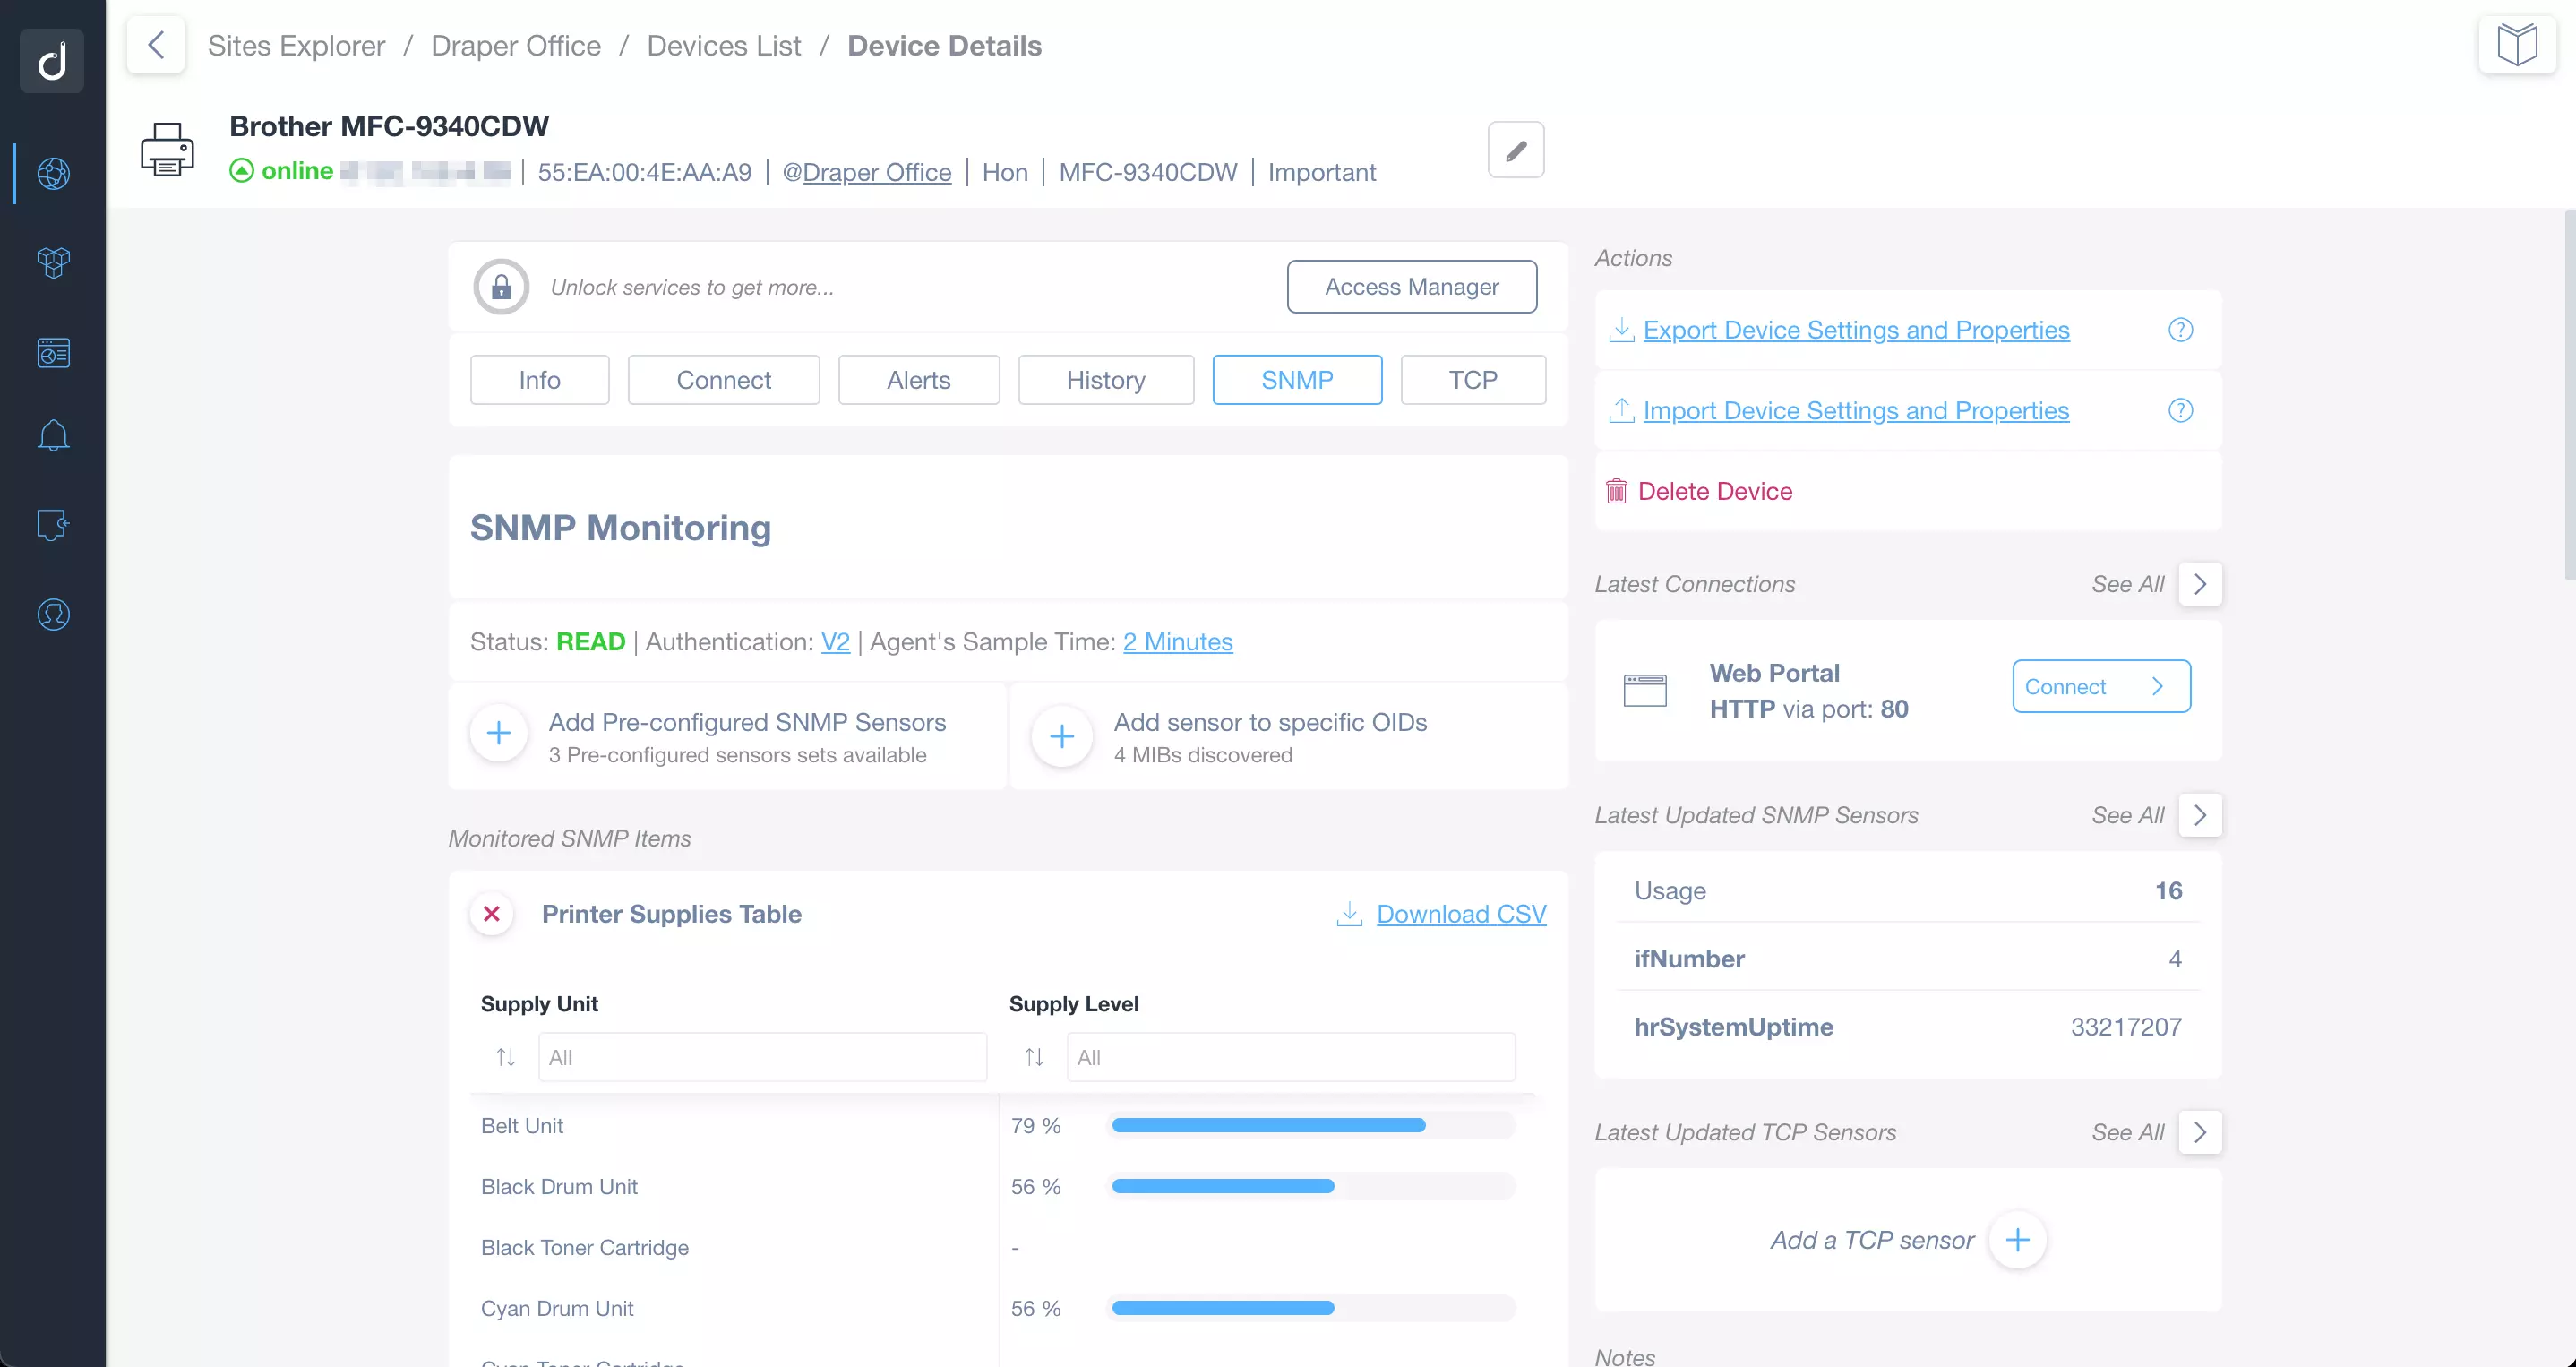Open the Access Manager button

click(x=1411, y=287)
